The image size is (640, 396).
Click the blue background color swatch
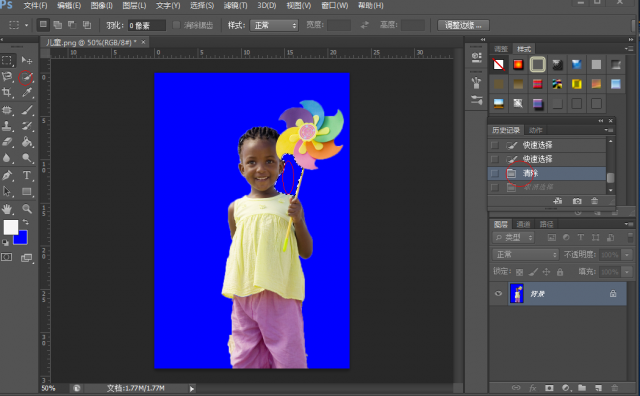pos(20,238)
